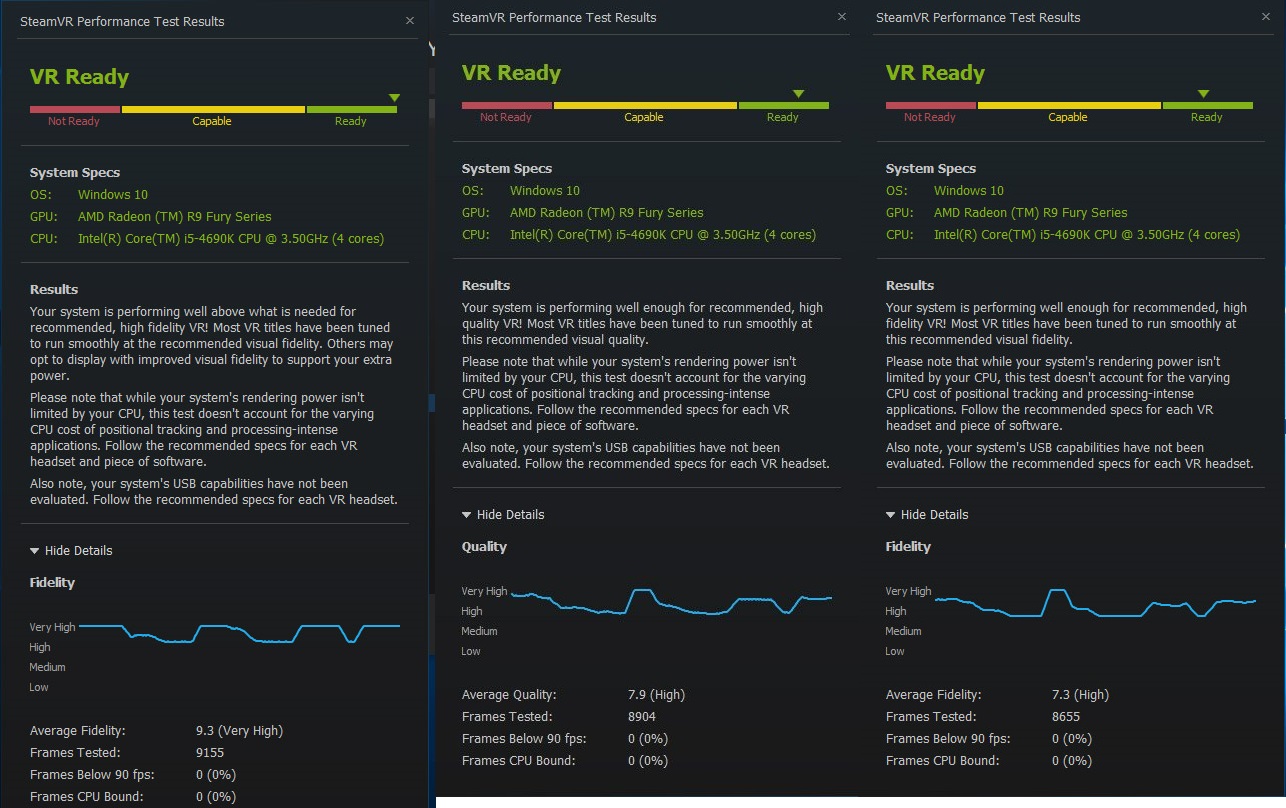Screen dimensions: 1286x808
Task: Click the VR Ready heading in left window
Action: (80, 77)
